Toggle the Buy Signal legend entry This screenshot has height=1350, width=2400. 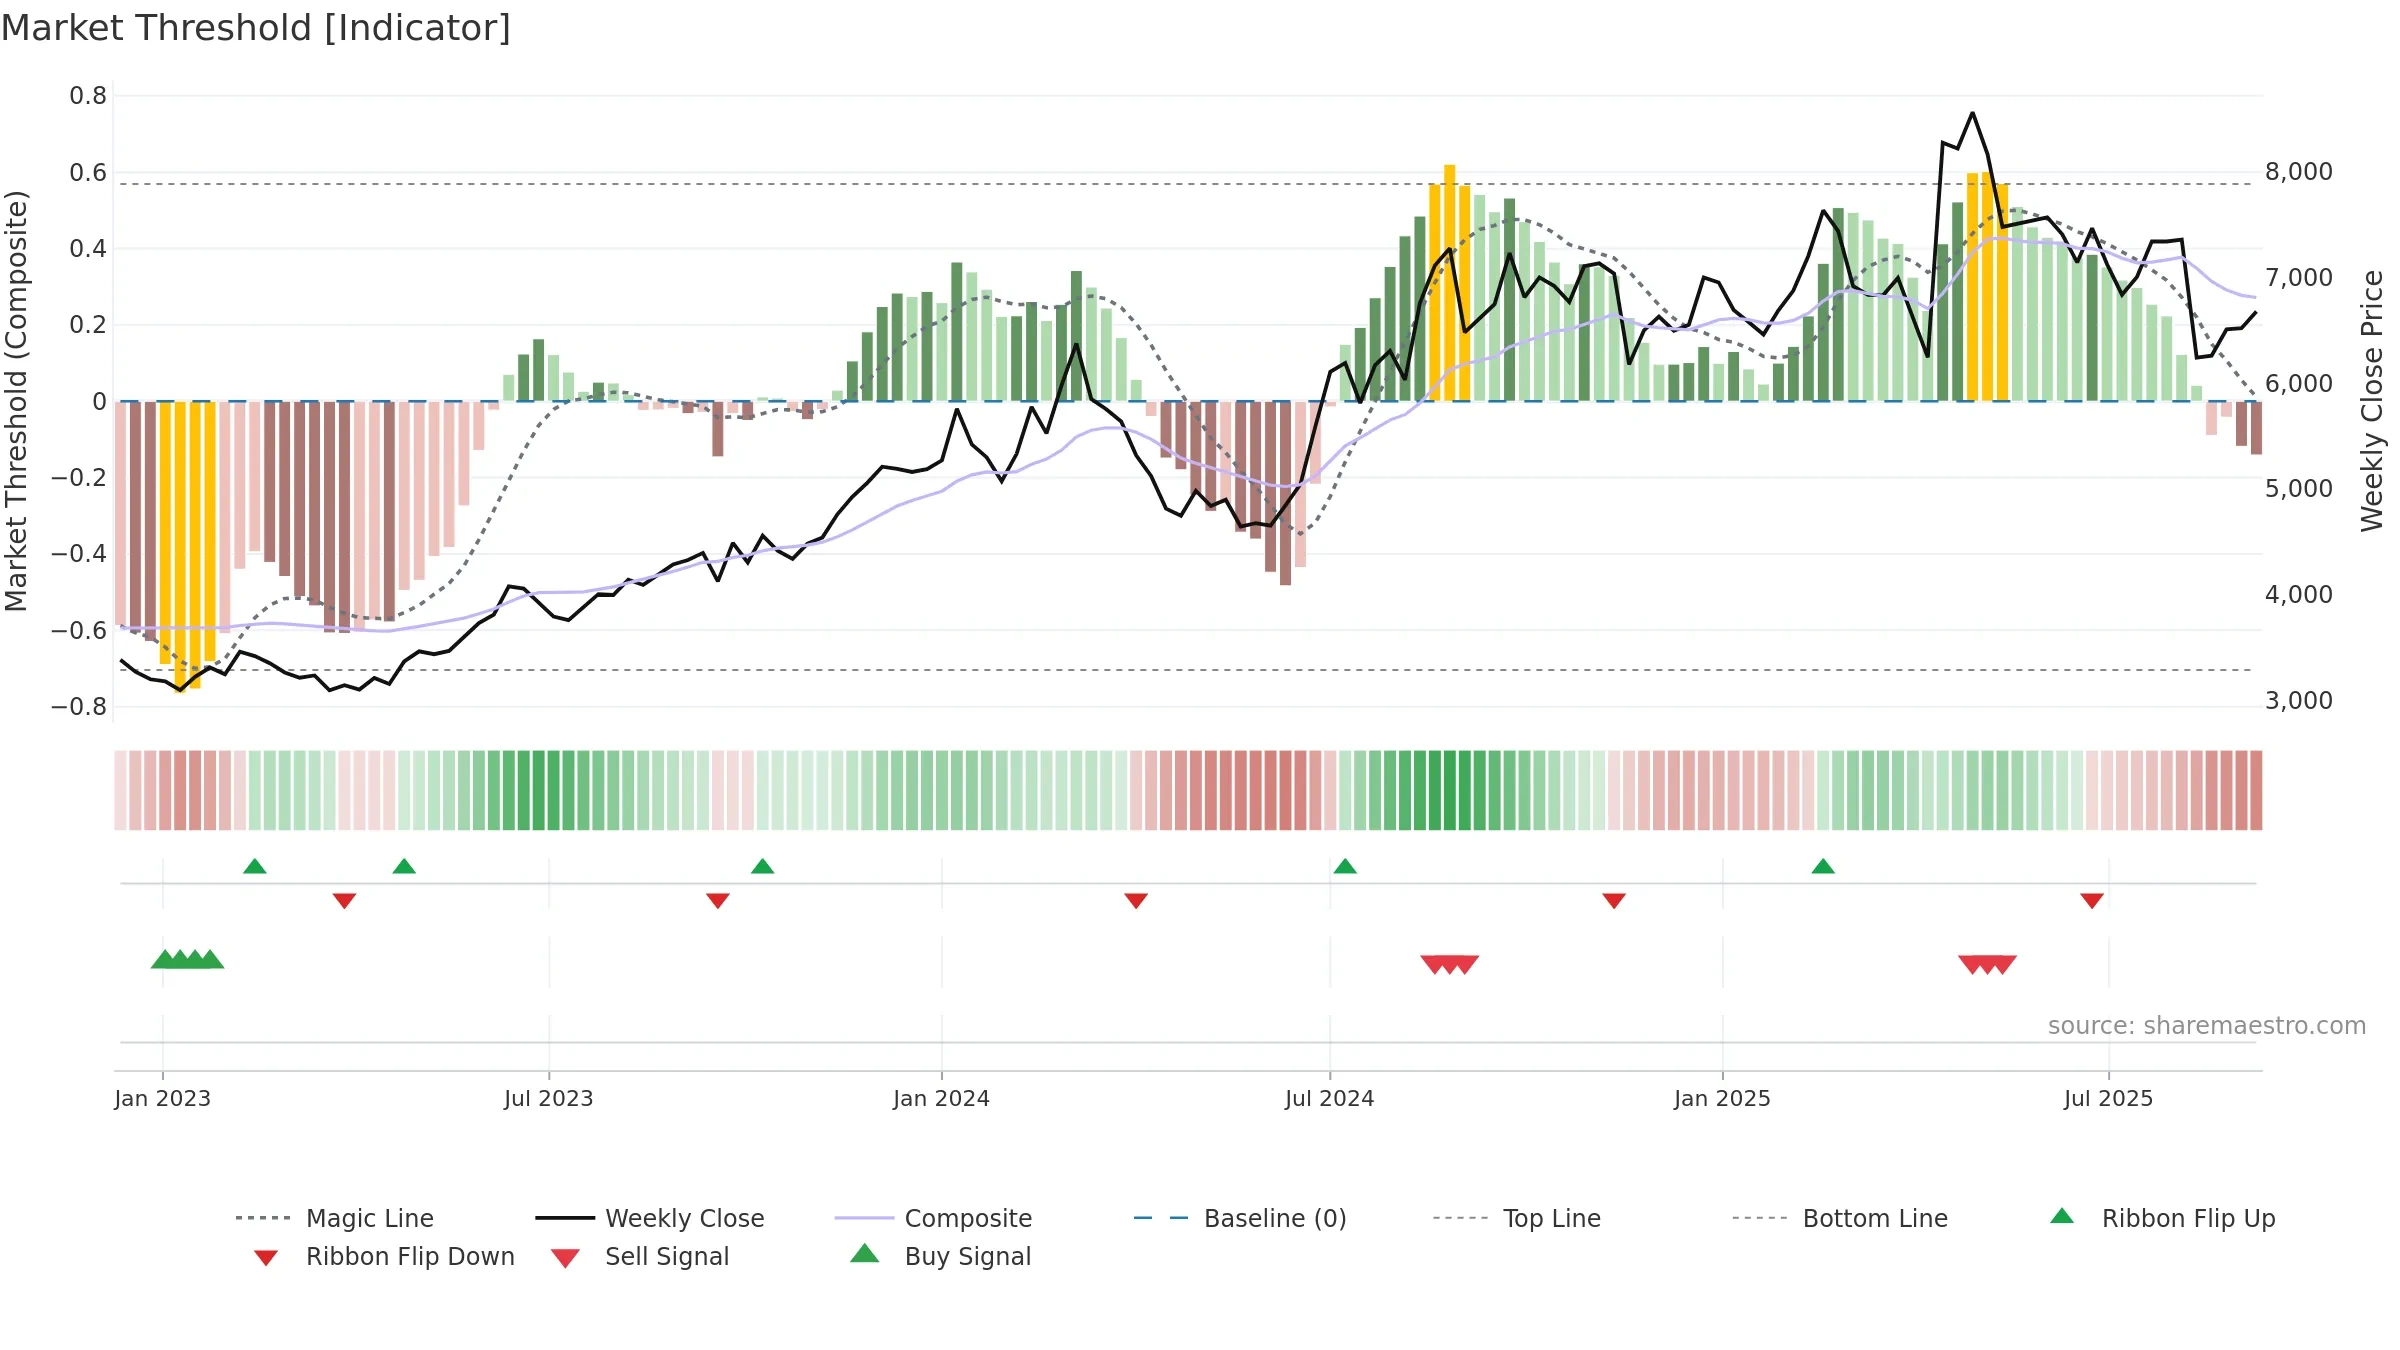(940, 1256)
